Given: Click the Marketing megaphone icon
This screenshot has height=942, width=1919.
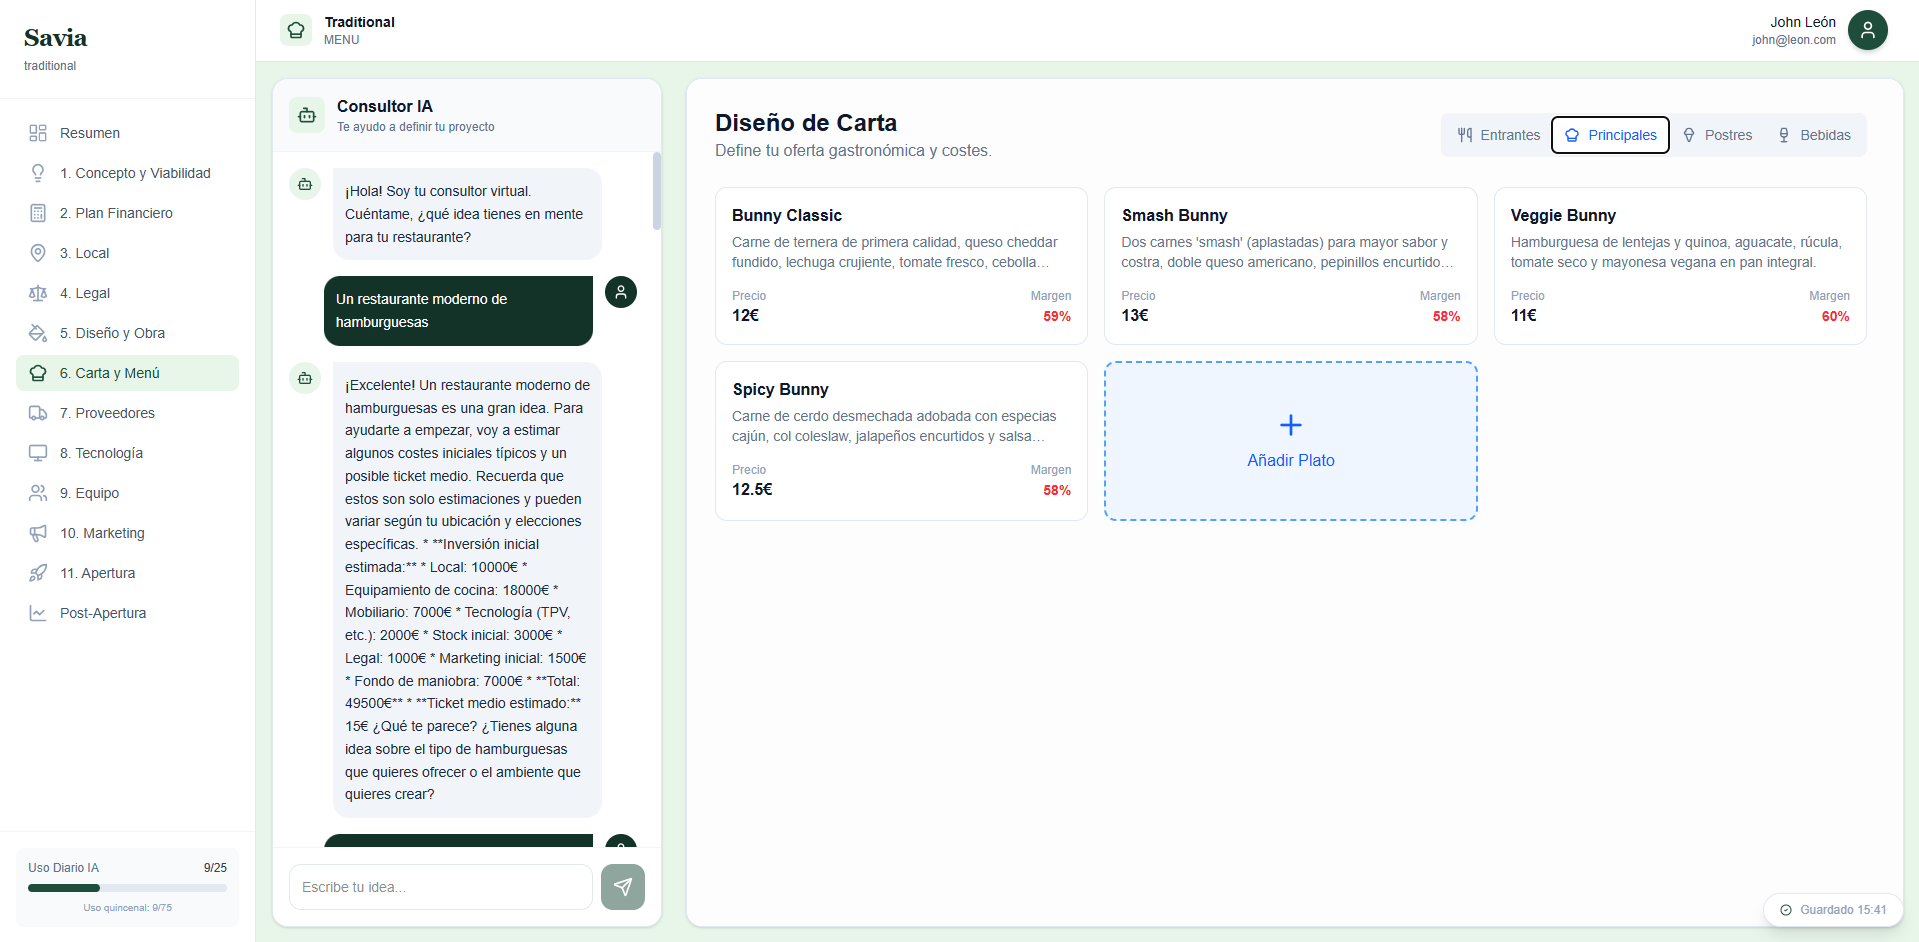Looking at the screenshot, I should 38,532.
